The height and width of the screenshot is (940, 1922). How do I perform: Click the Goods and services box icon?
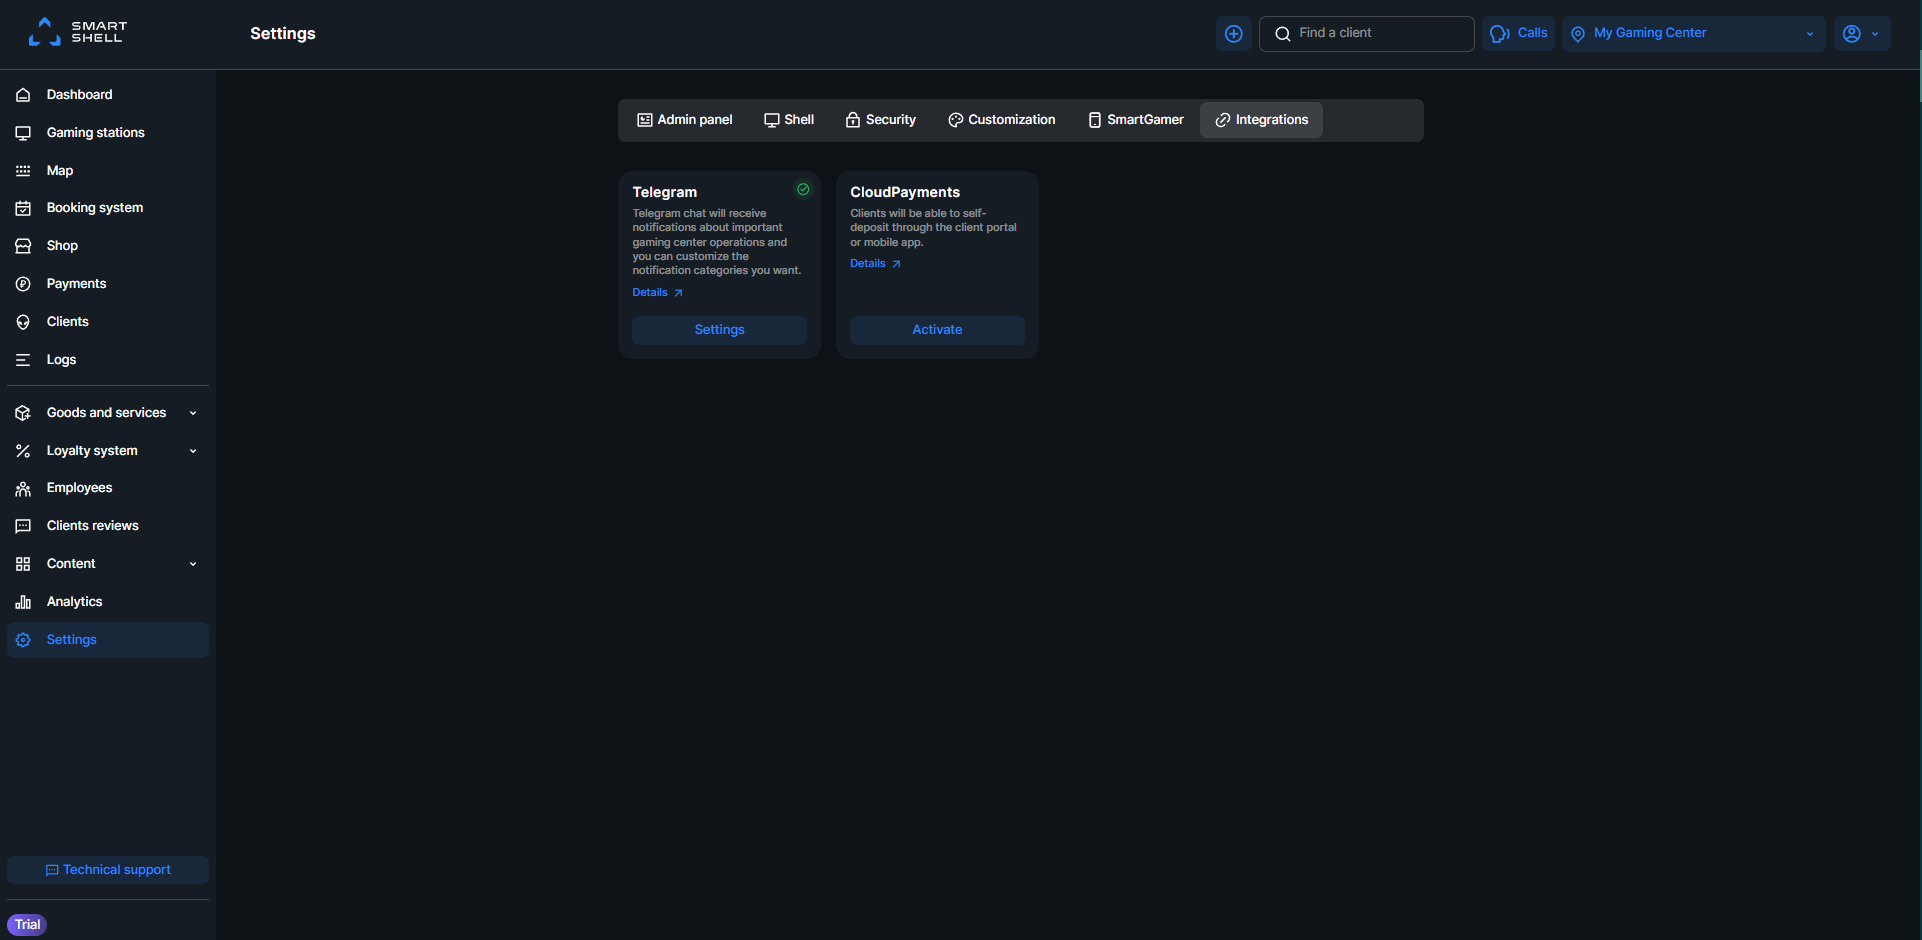(x=23, y=413)
